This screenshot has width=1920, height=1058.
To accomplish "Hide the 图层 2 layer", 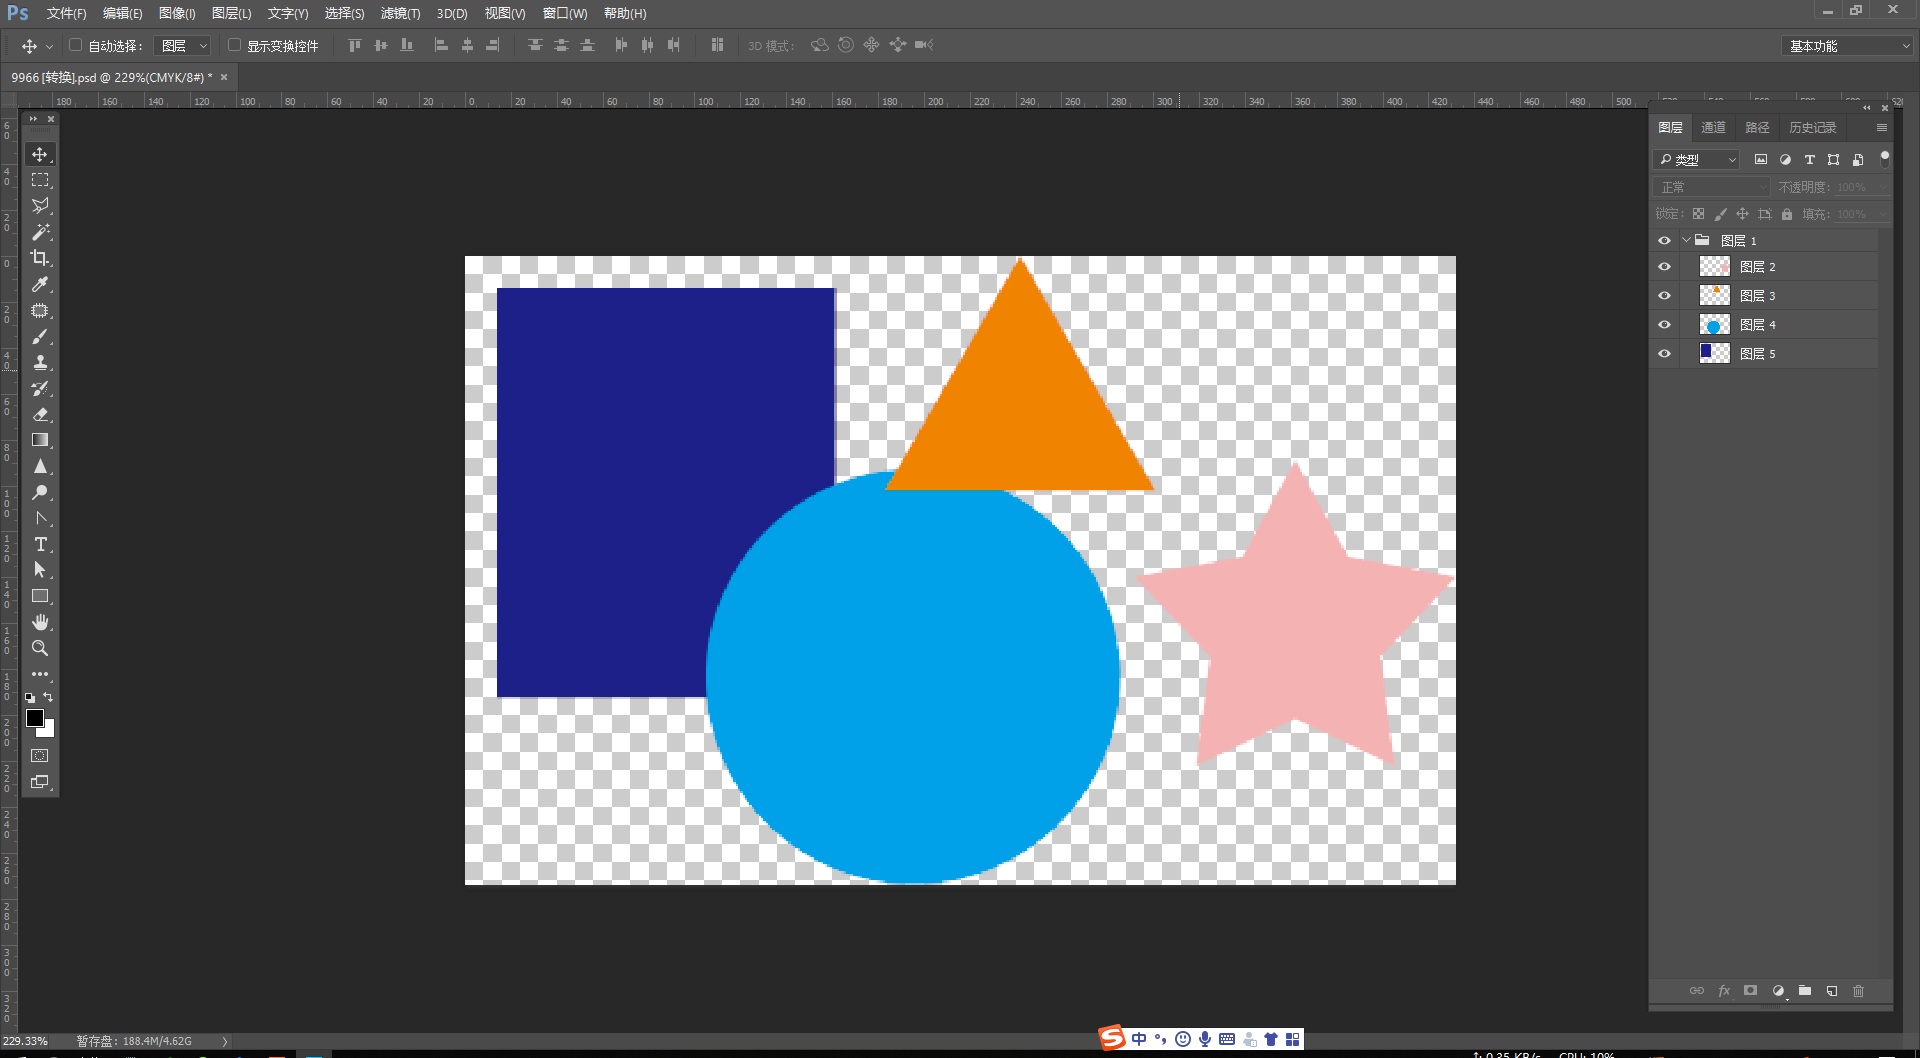I will pyautogui.click(x=1664, y=266).
